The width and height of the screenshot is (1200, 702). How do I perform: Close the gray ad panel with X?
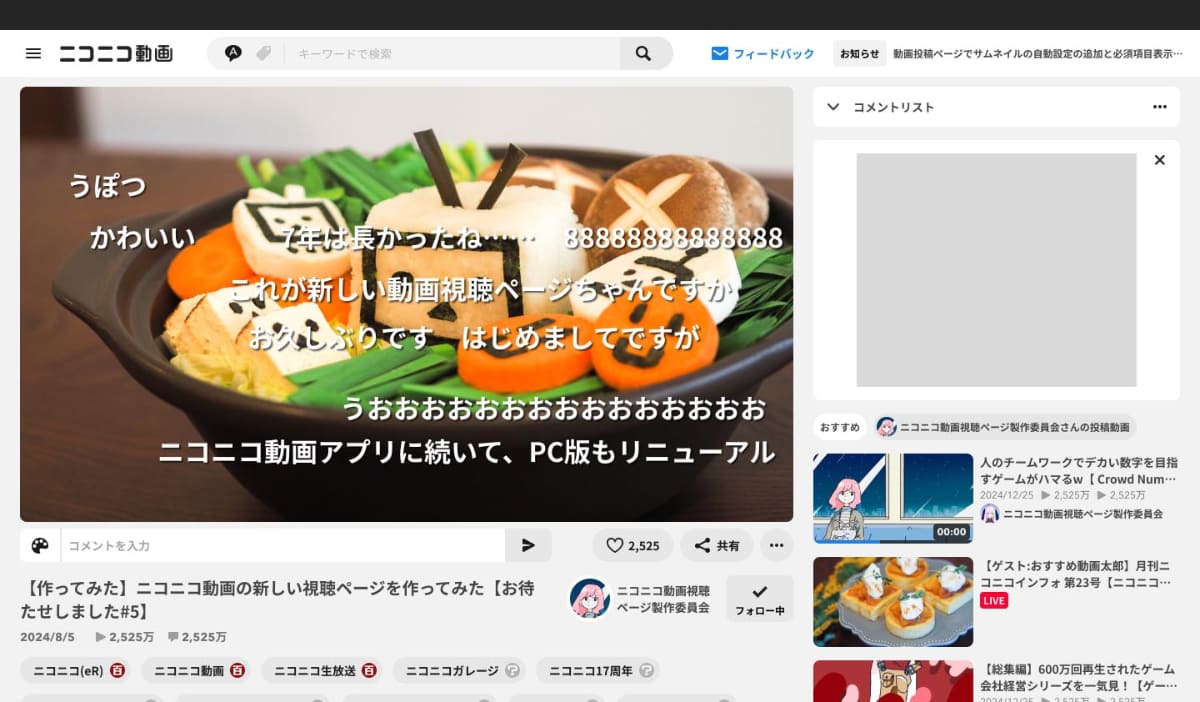(1159, 160)
